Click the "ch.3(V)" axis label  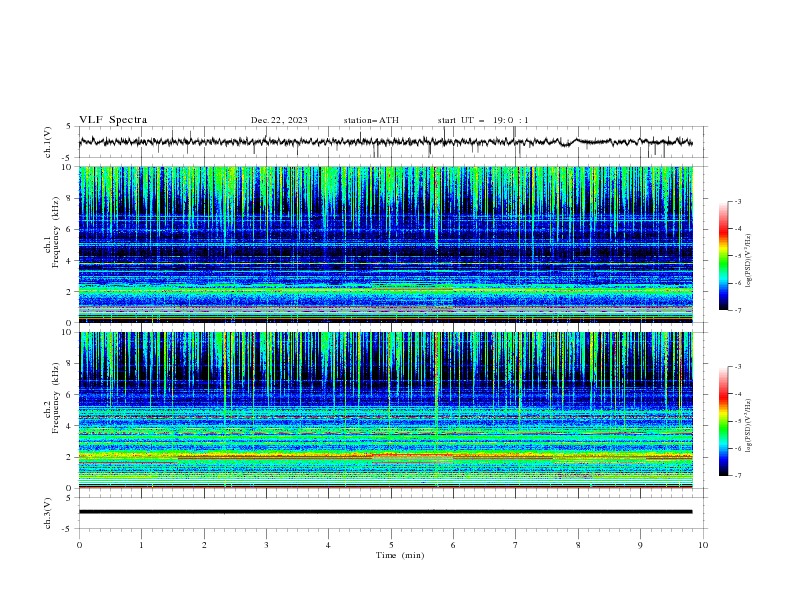tap(48, 513)
